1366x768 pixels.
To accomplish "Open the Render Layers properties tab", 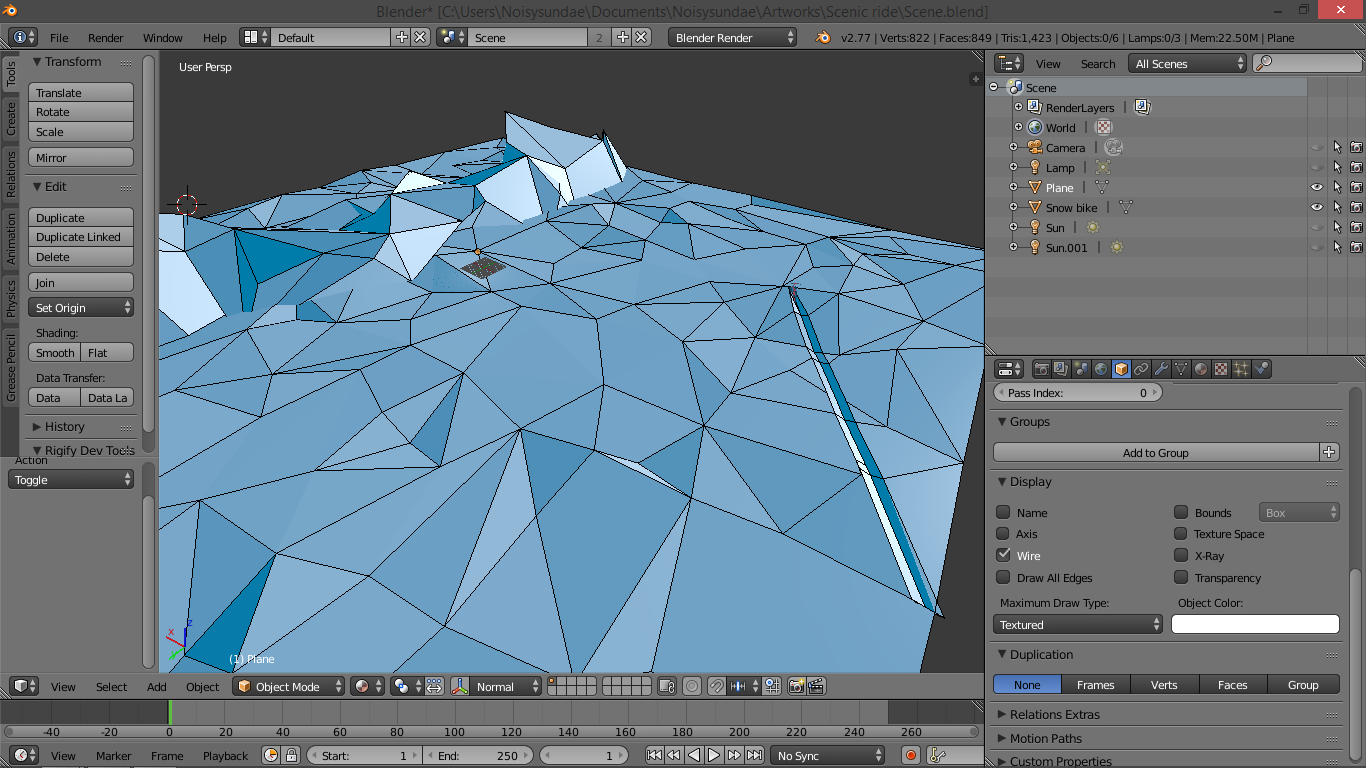I will point(1061,369).
